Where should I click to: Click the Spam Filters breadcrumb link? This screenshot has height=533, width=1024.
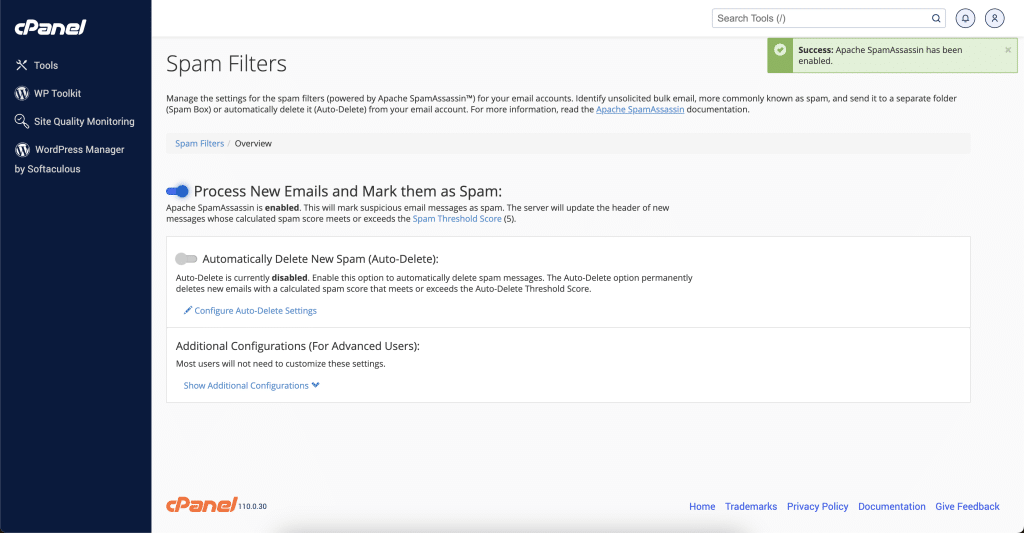coord(199,144)
